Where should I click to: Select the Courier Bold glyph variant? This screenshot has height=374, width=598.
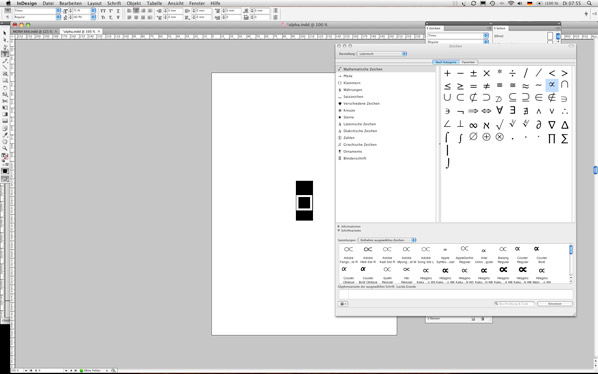(542, 254)
